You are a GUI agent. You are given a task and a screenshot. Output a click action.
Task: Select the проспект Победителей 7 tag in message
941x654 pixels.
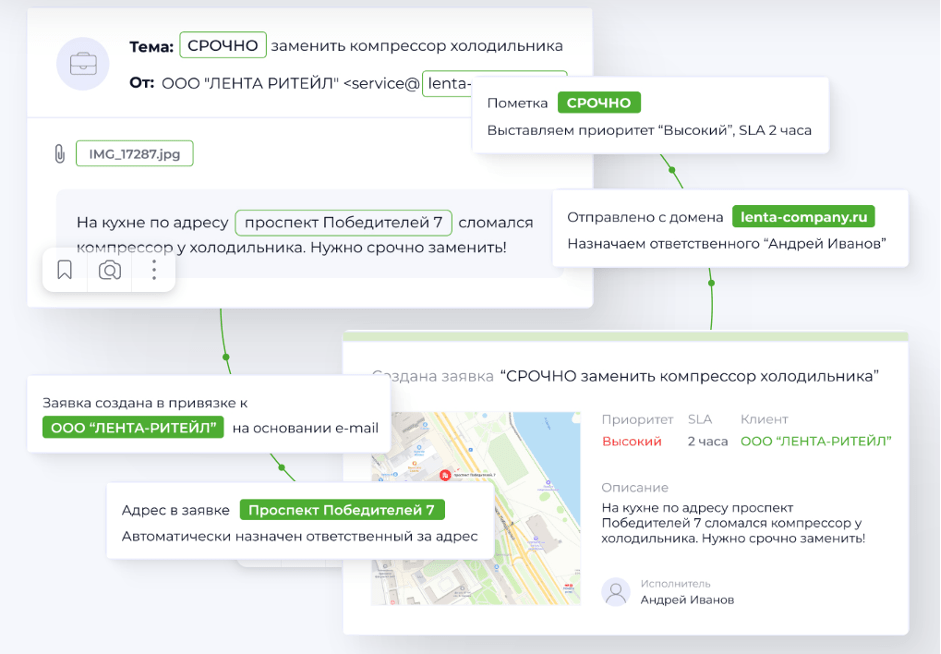click(x=343, y=222)
